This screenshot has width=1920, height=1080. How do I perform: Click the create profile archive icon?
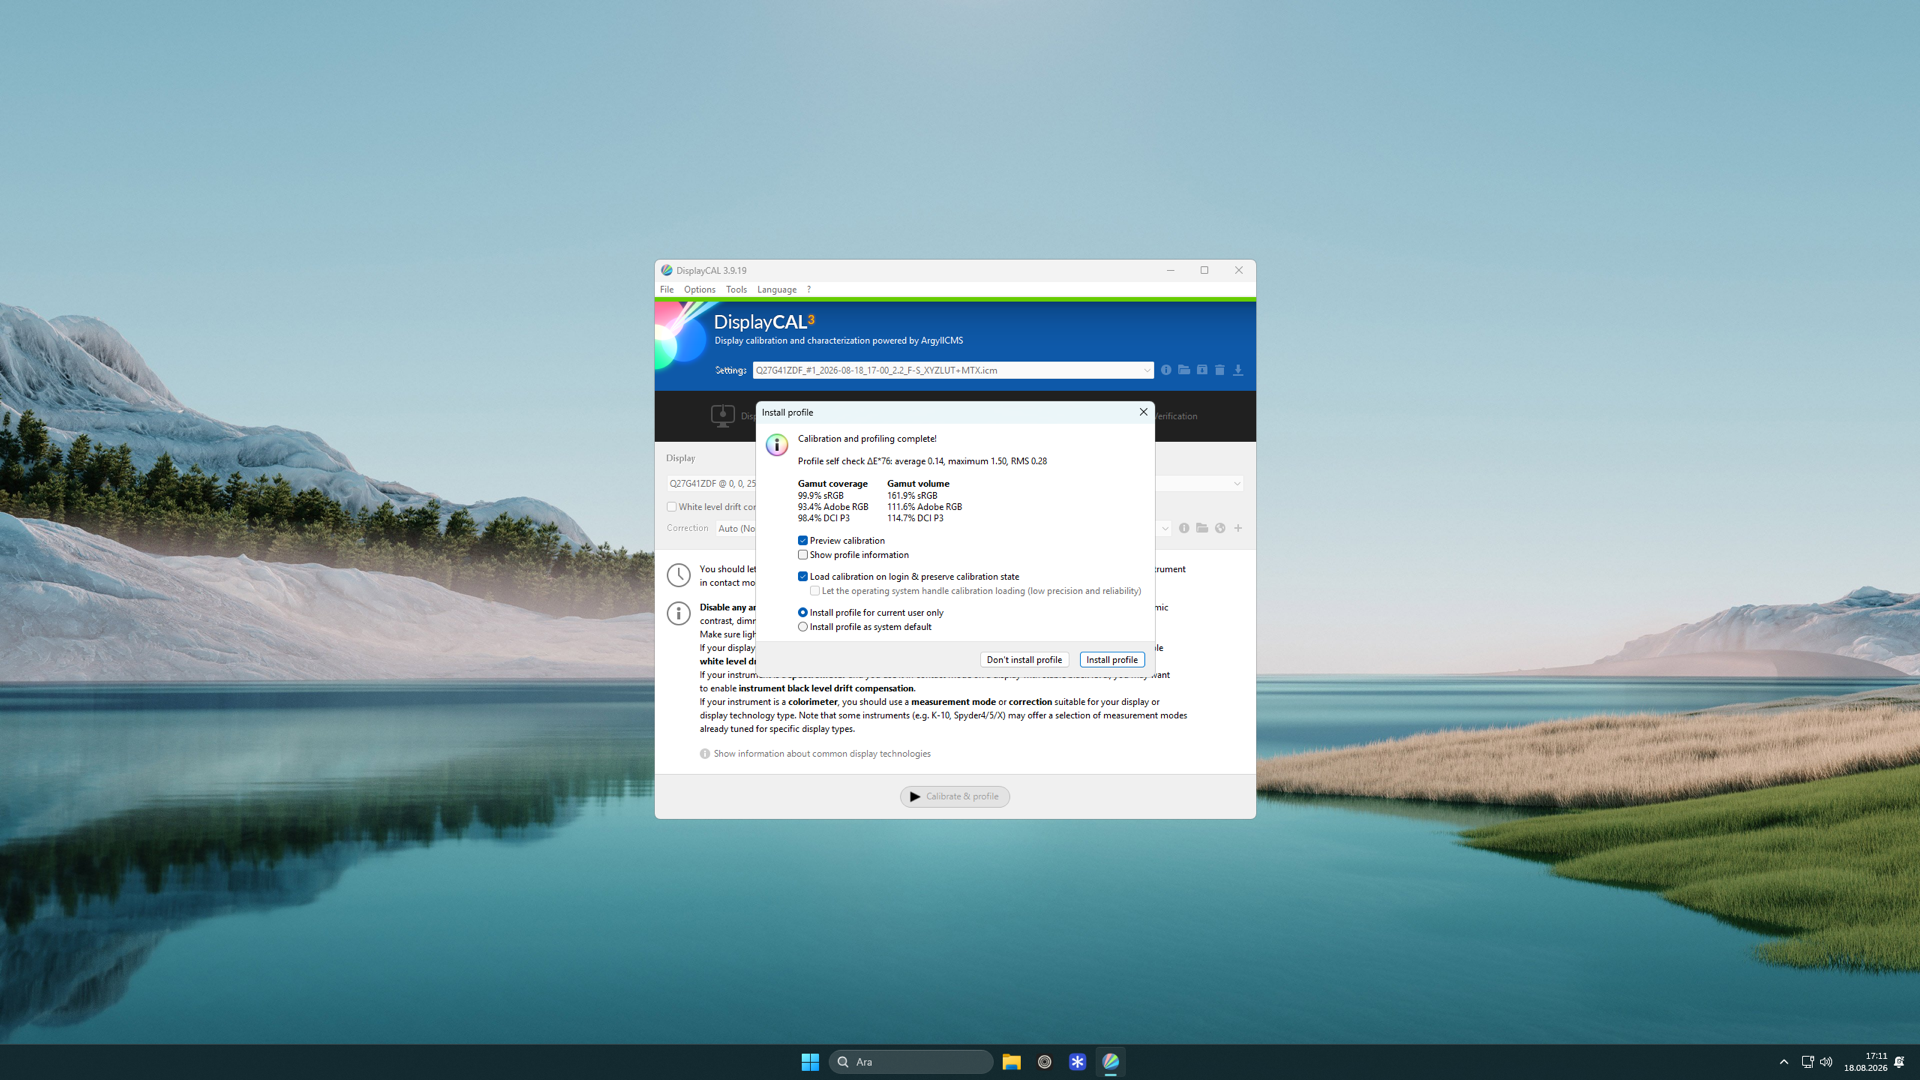[1202, 370]
